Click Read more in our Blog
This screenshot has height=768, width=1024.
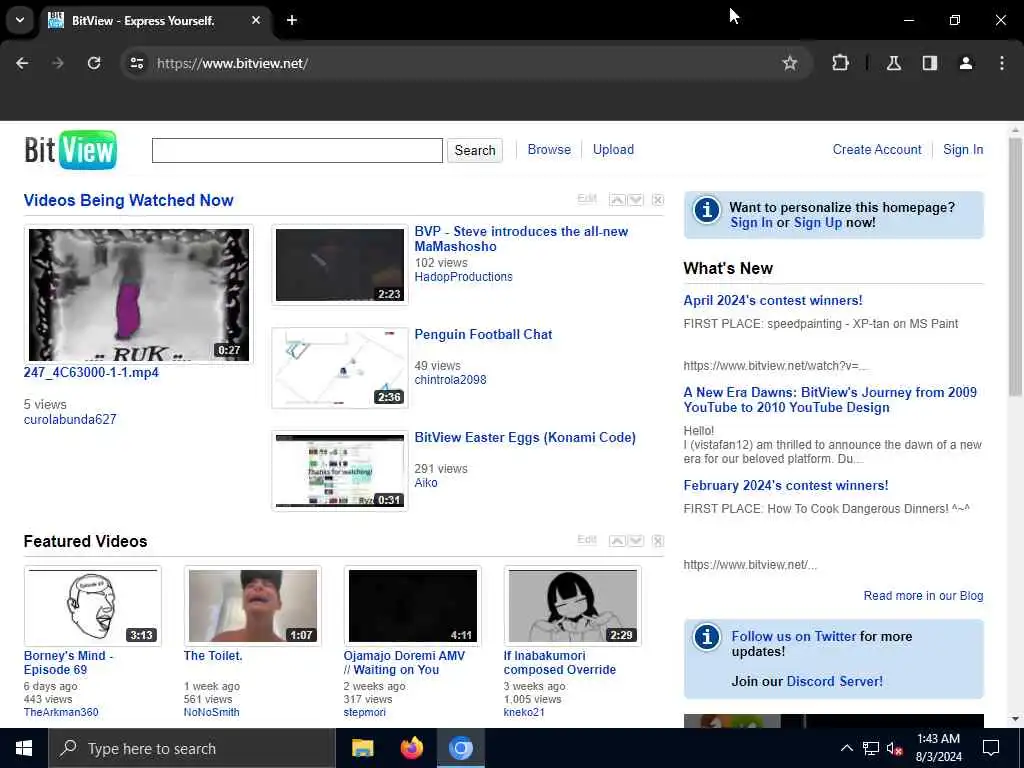pyautogui.click(x=923, y=596)
